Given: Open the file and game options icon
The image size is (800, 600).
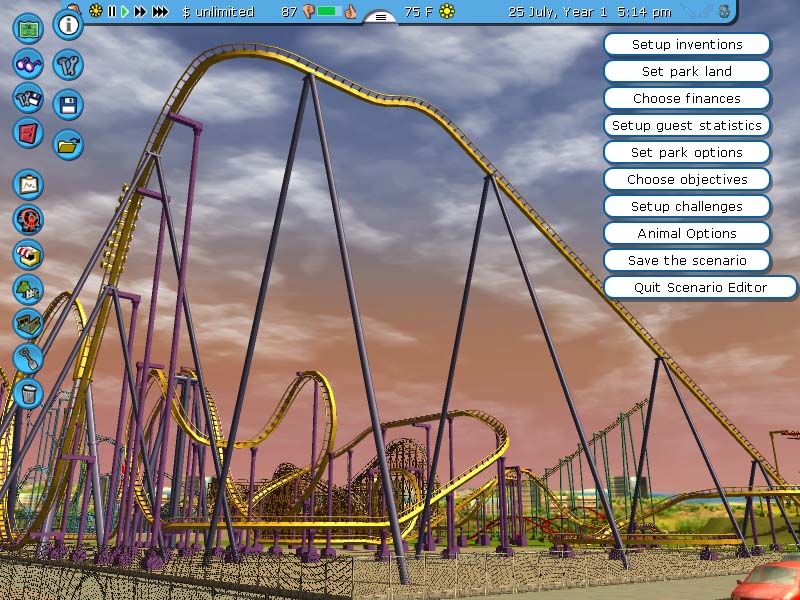Looking at the screenshot, I should [x=28, y=98].
